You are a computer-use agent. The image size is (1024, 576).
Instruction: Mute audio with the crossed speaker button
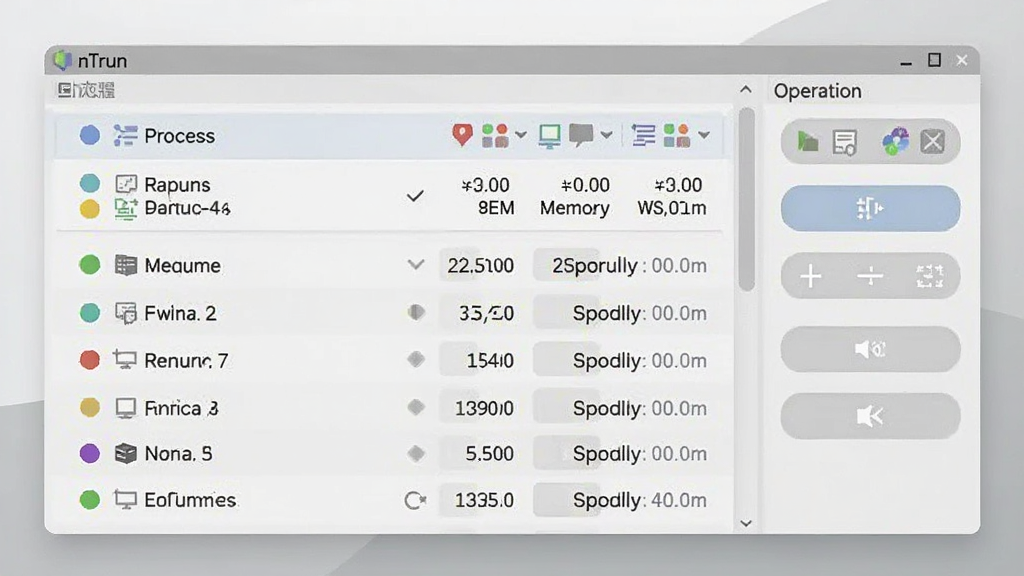point(871,415)
